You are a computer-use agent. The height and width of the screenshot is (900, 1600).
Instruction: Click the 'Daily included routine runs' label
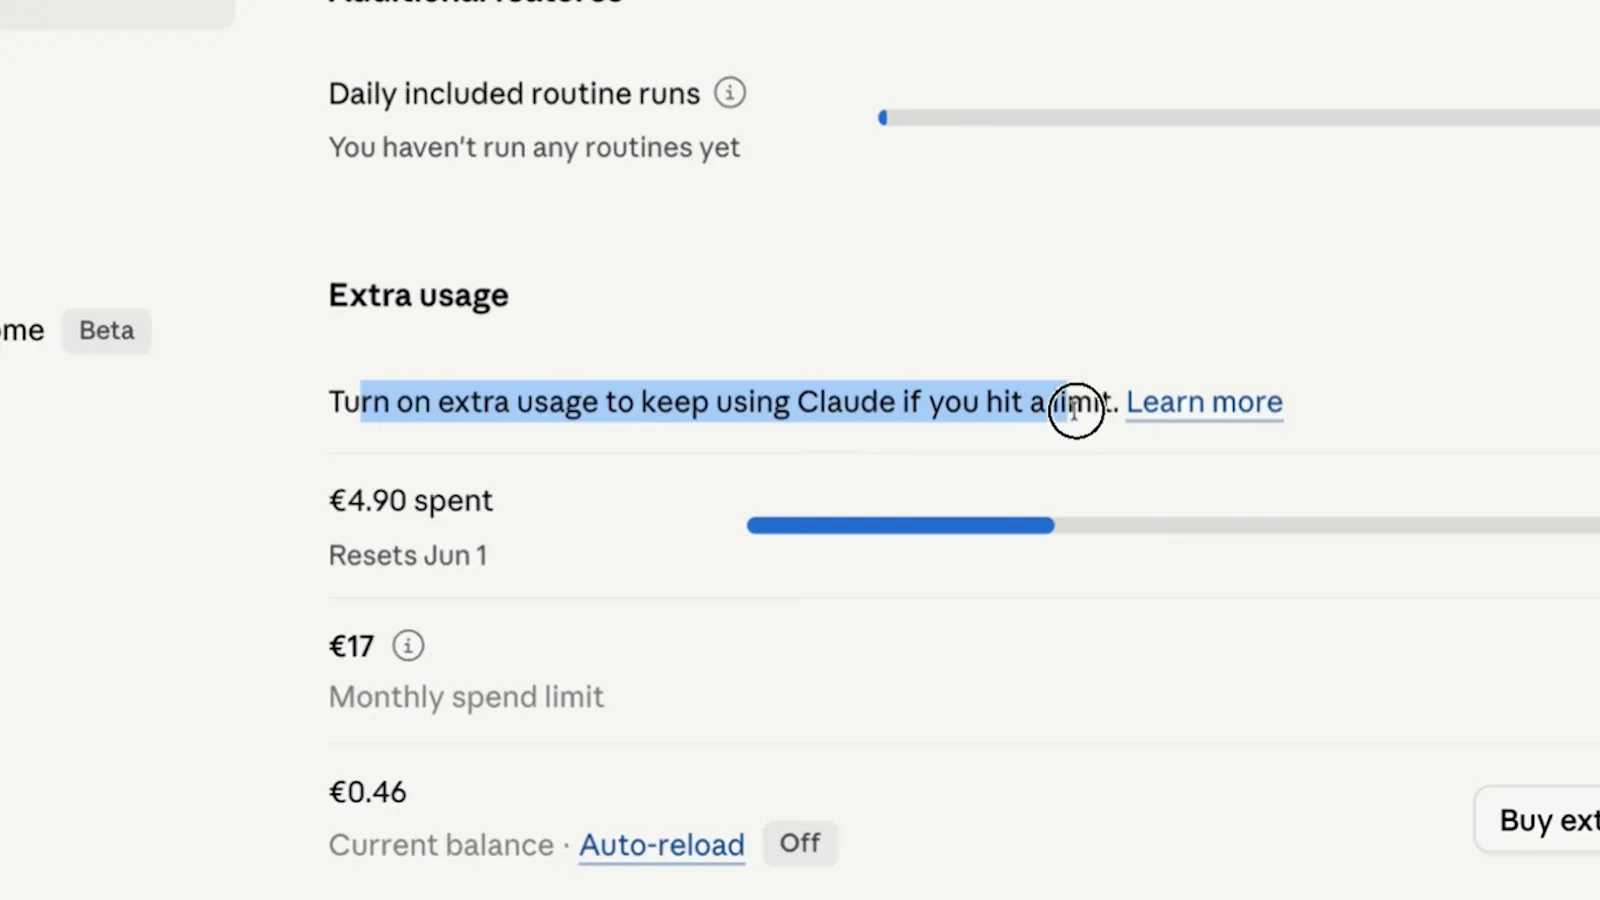click(x=514, y=94)
